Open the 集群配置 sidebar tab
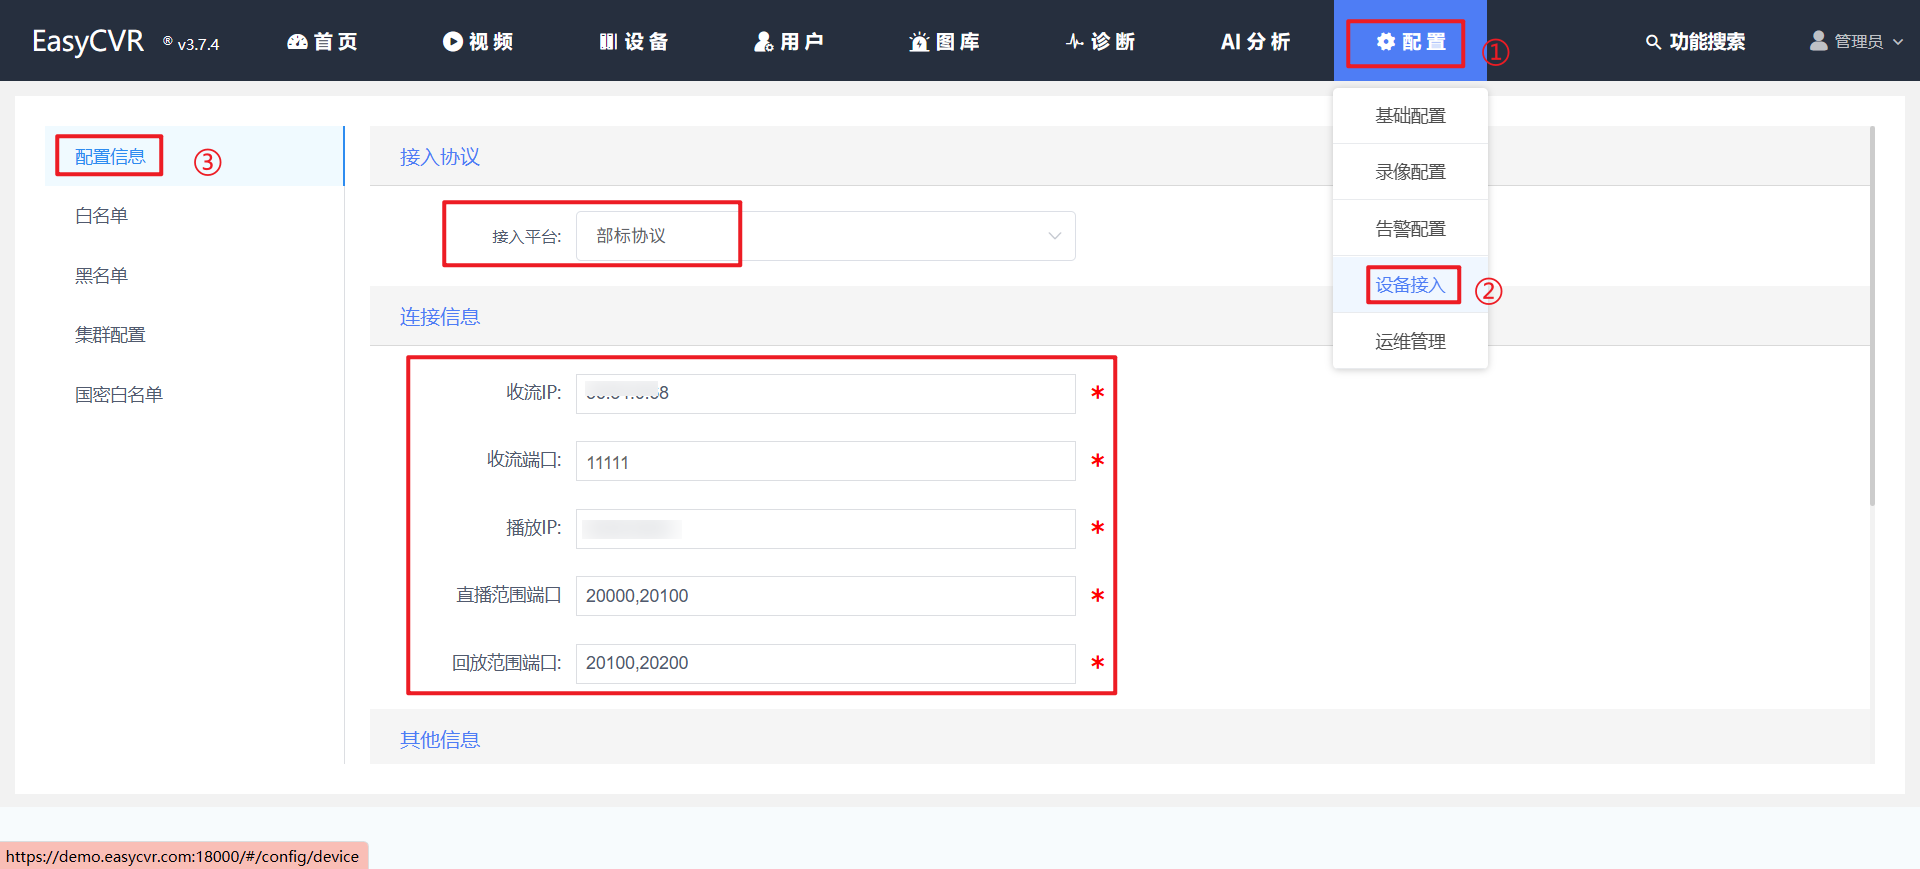The image size is (1920, 869). (110, 335)
